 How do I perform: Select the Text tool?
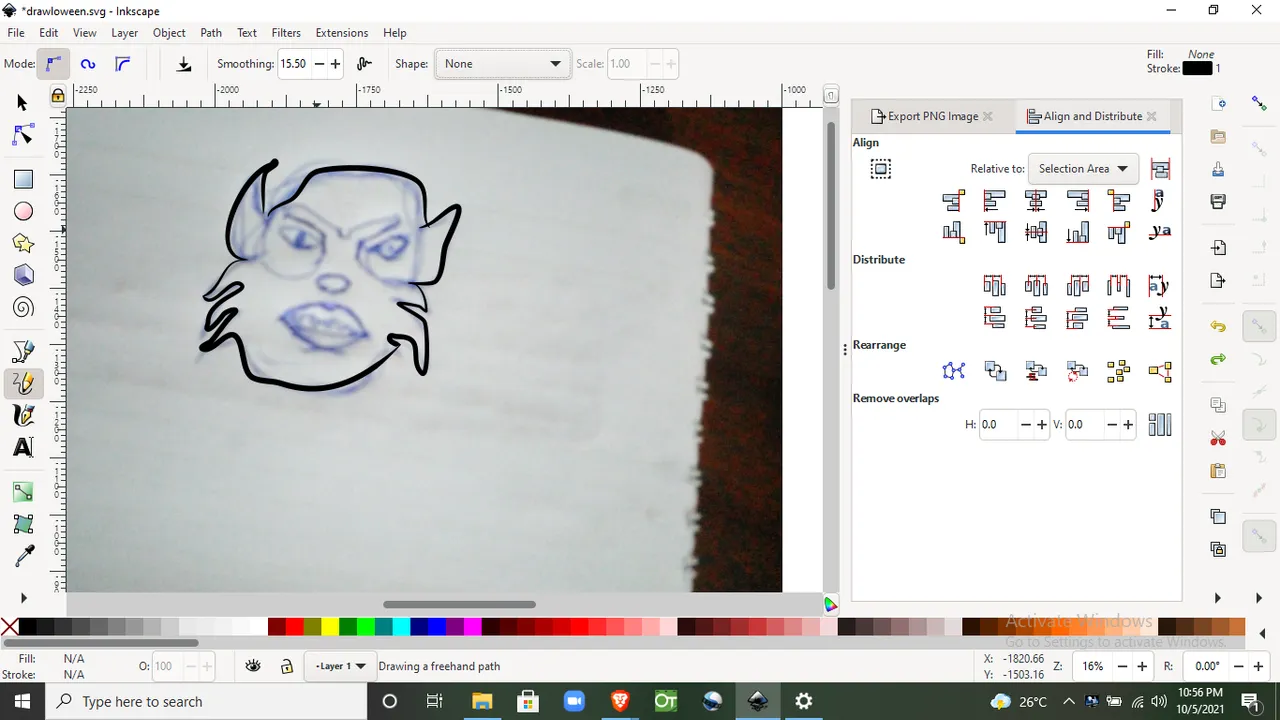(23, 447)
